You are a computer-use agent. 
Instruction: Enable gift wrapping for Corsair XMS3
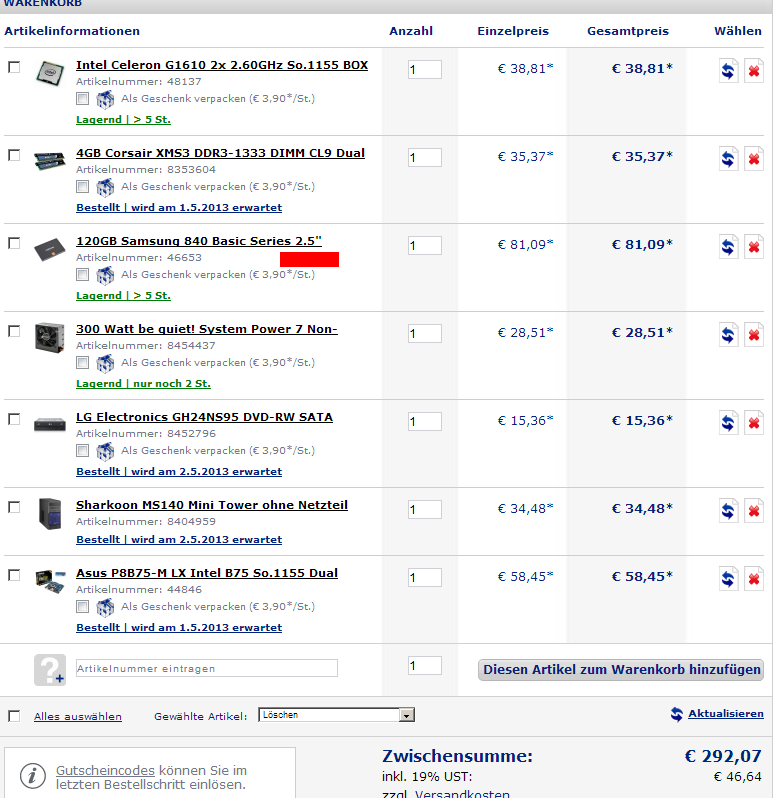pos(82,187)
